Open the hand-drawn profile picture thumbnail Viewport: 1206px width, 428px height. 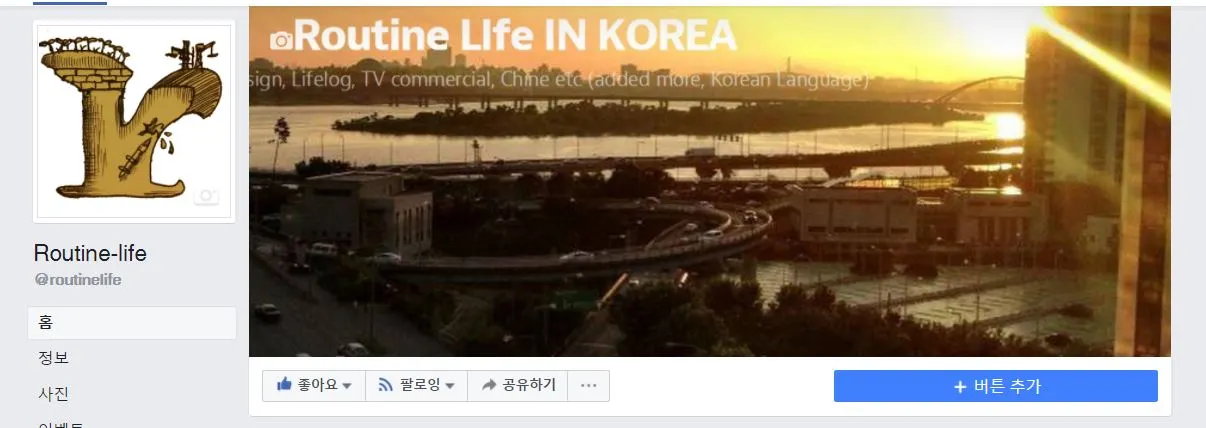134,122
